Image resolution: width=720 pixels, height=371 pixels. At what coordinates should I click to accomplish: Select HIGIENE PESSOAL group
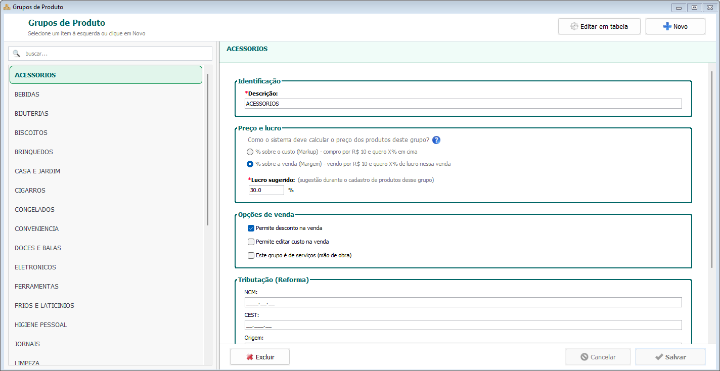106,325
